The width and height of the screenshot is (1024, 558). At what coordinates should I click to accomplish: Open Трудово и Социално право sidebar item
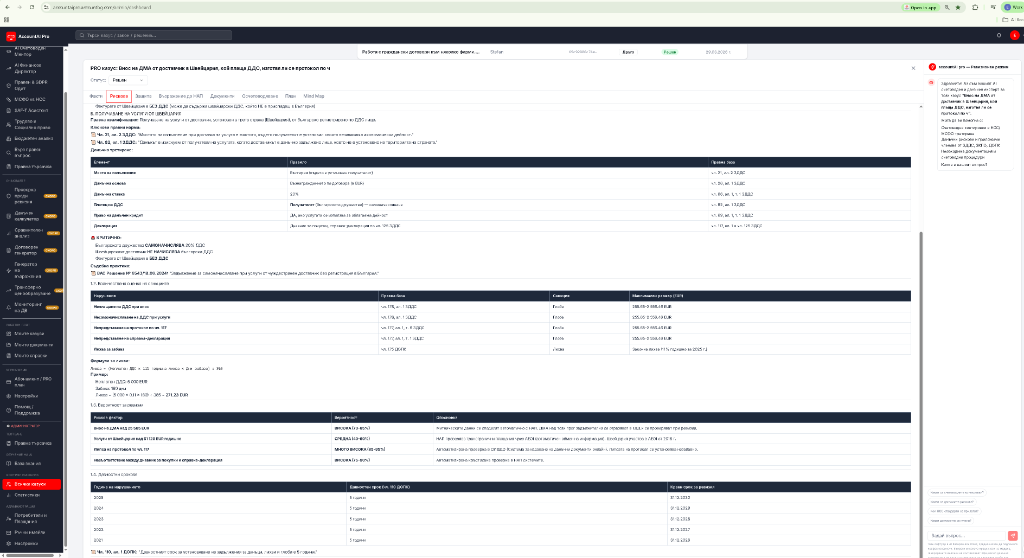click(32, 124)
